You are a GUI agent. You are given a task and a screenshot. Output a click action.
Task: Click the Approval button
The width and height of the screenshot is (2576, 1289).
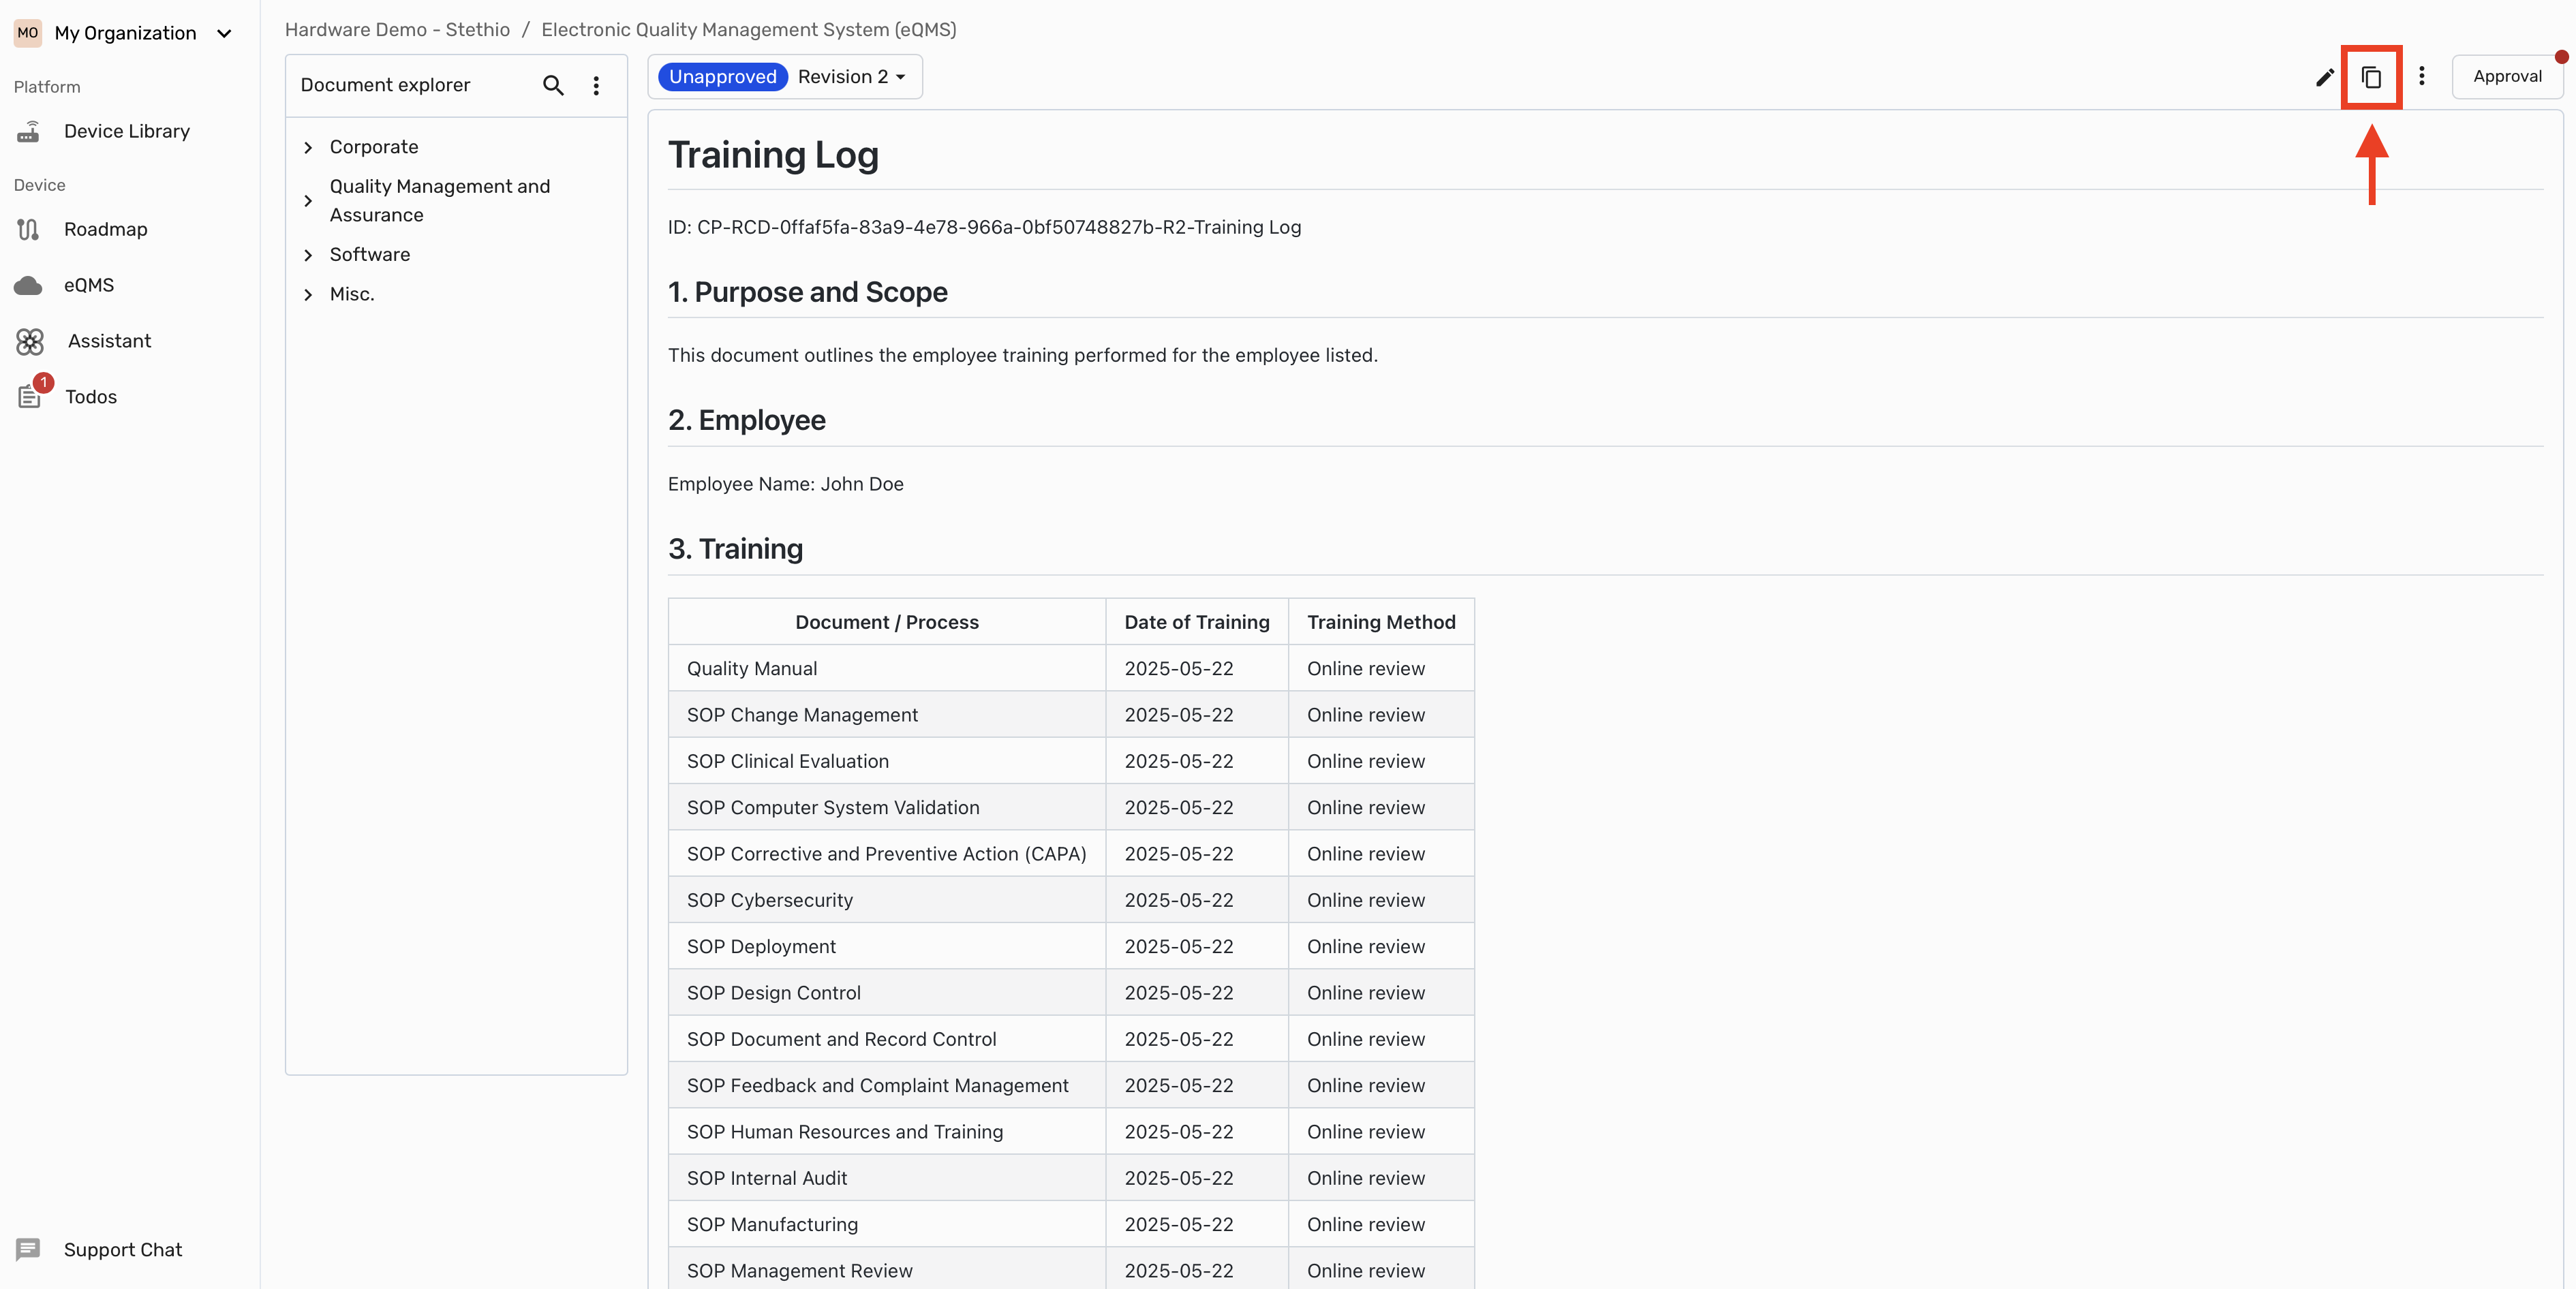[x=2506, y=77]
